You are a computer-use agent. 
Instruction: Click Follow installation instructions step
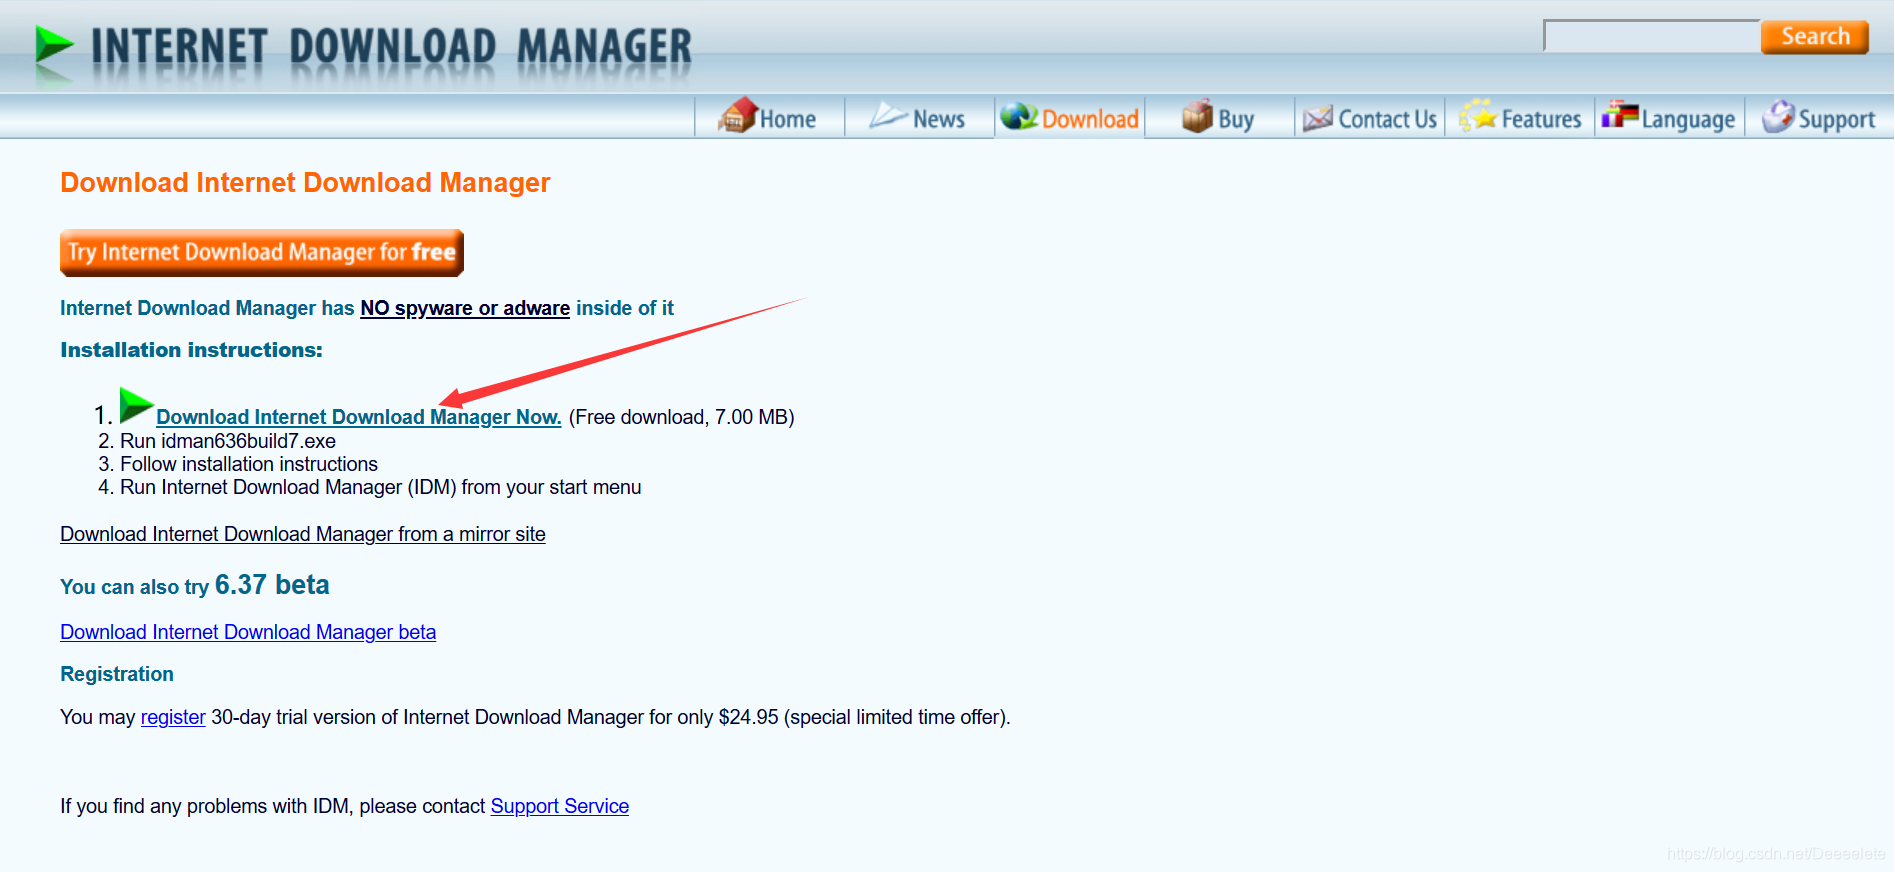coord(249,464)
